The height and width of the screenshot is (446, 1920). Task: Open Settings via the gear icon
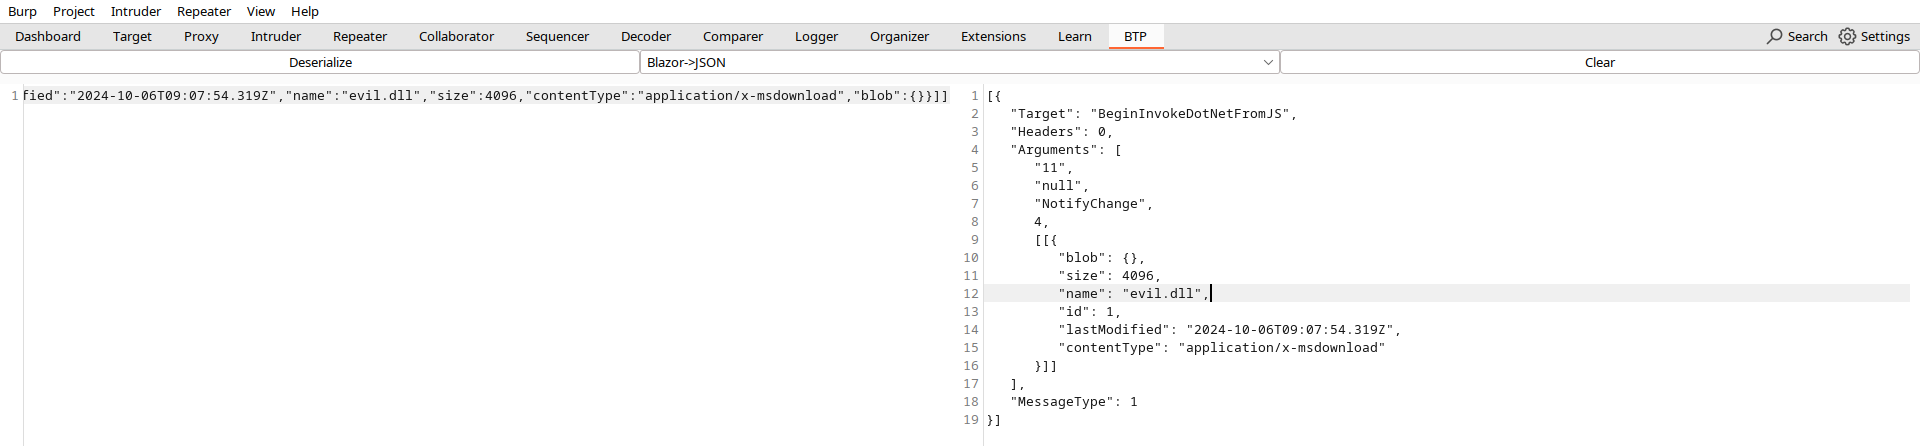[1847, 36]
